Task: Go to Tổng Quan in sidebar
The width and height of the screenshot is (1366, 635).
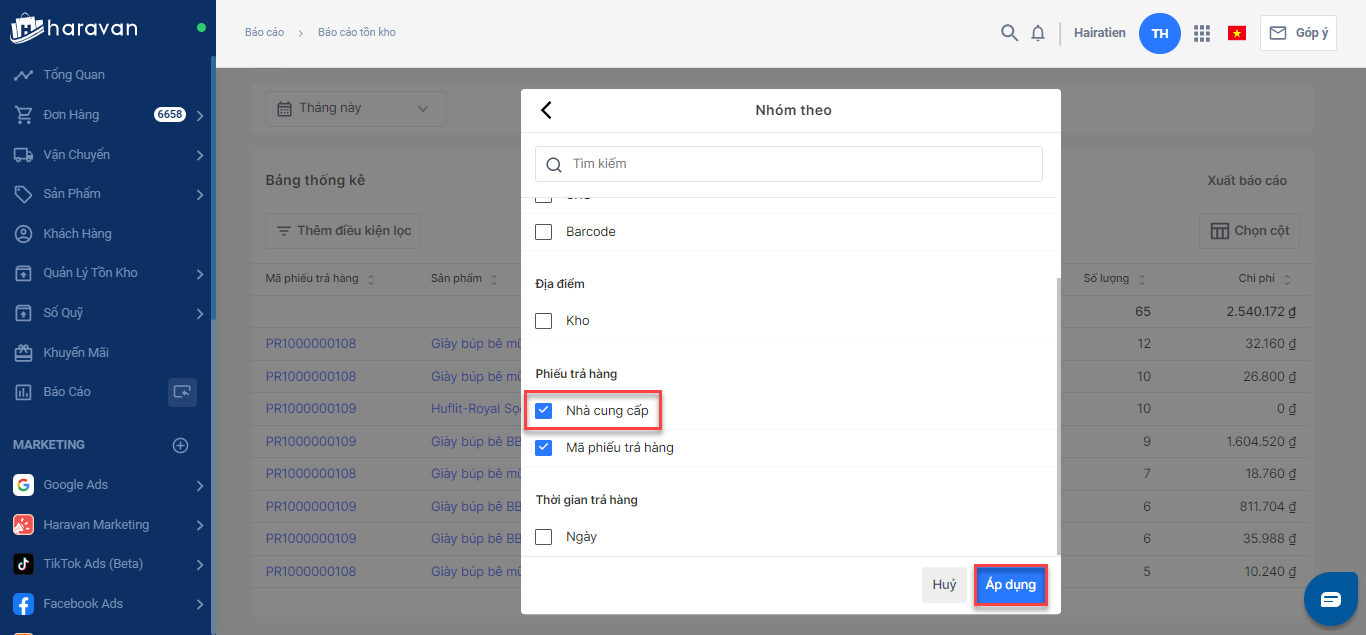Action: tap(73, 75)
